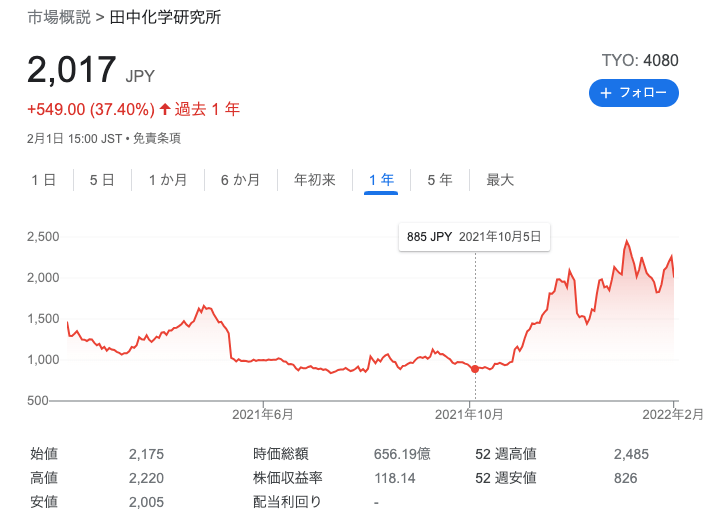Click the 2021年10月 axis label
714x524 pixels.
(469, 414)
